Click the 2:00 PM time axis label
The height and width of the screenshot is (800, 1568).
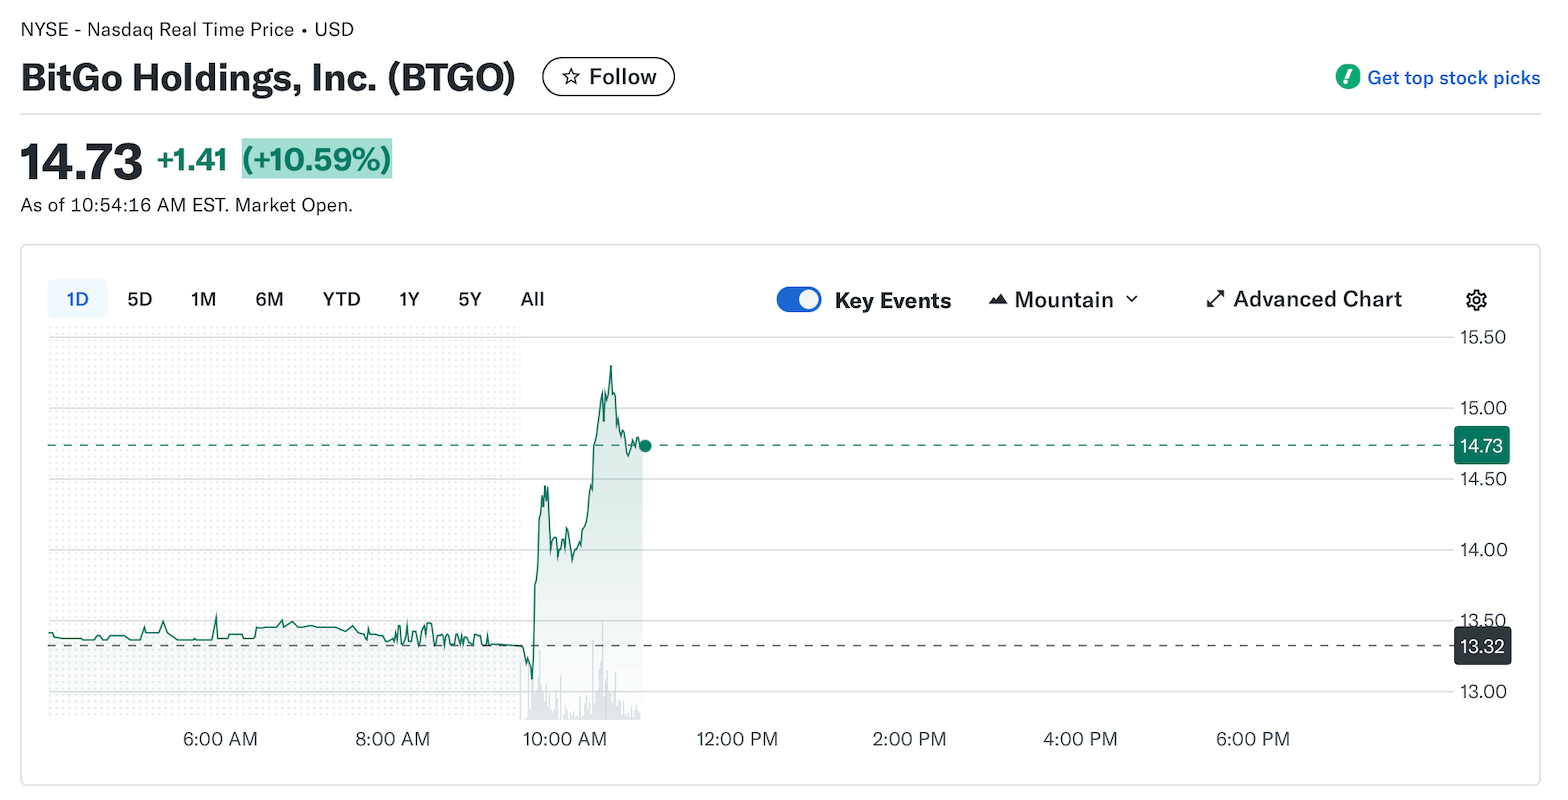(909, 739)
